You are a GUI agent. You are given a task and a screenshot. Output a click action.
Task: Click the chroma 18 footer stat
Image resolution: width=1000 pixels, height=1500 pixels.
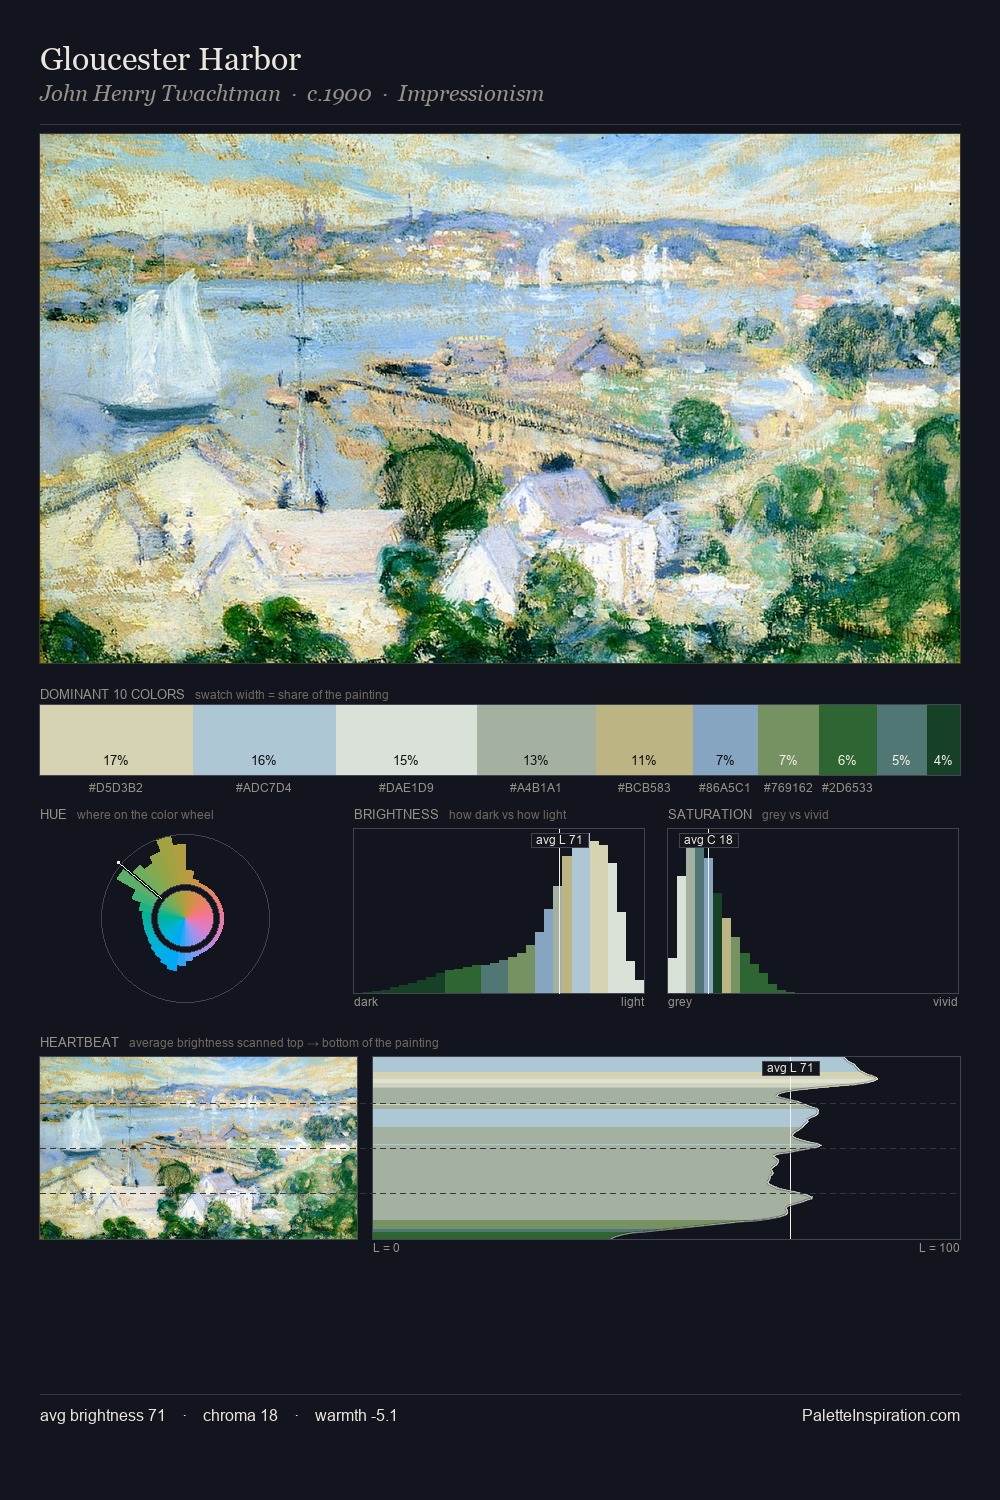(240, 1416)
